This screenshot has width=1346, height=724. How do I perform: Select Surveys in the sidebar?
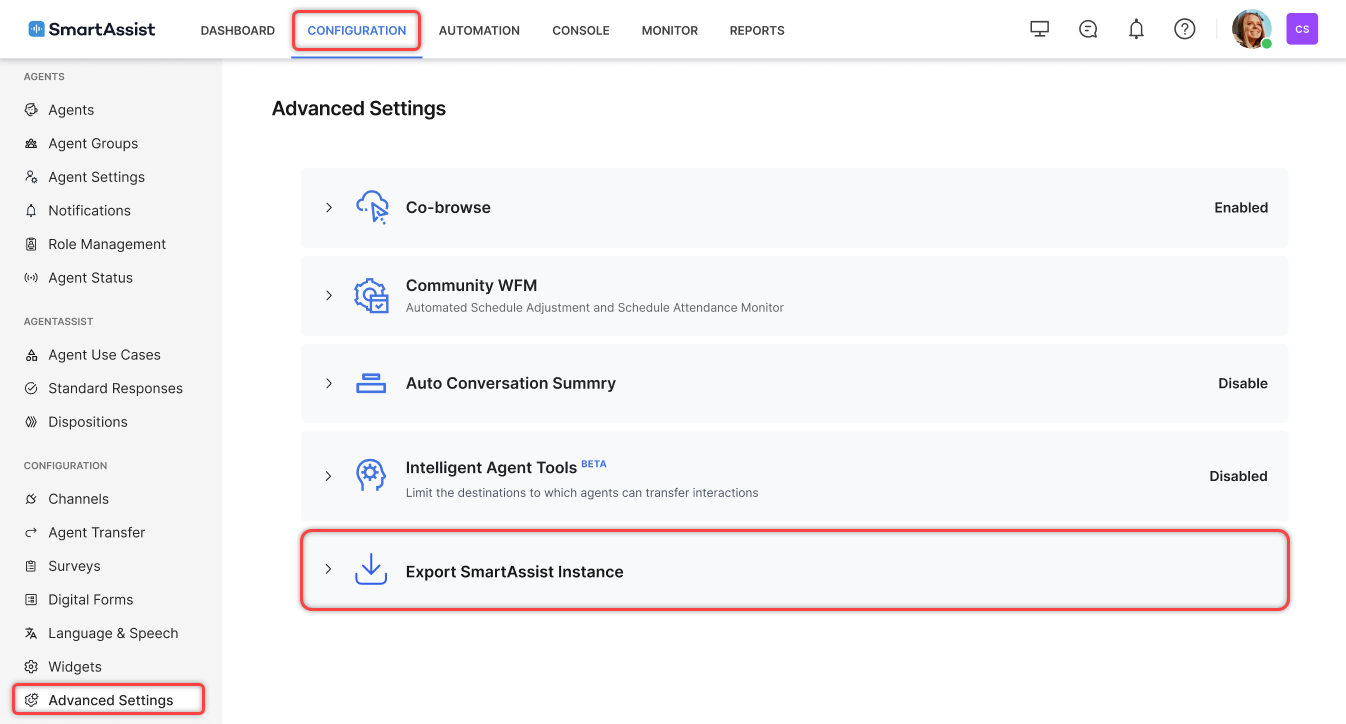[x=74, y=566]
